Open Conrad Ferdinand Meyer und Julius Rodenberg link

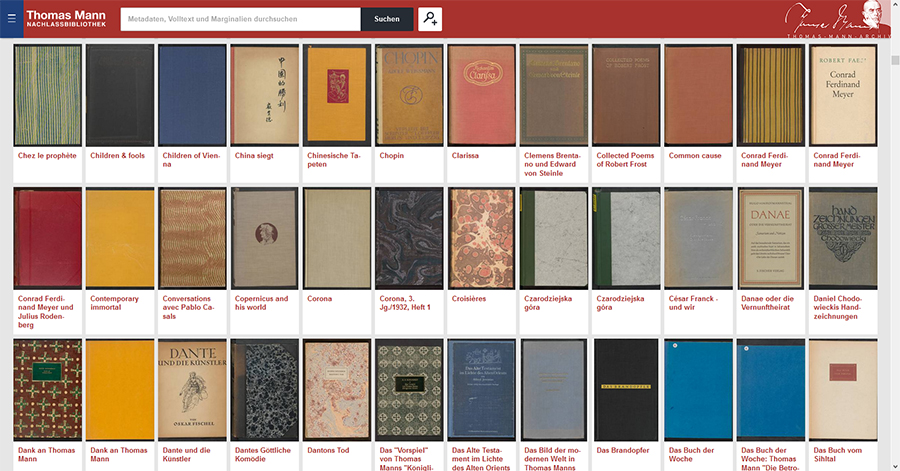(x=46, y=312)
